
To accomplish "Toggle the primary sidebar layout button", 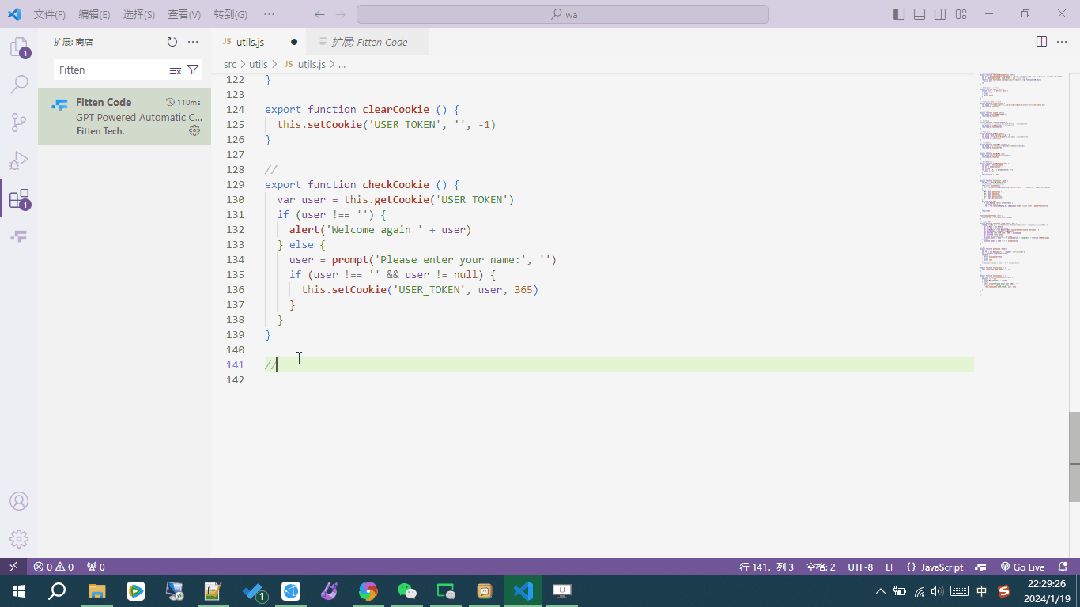I will coord(898,14).
